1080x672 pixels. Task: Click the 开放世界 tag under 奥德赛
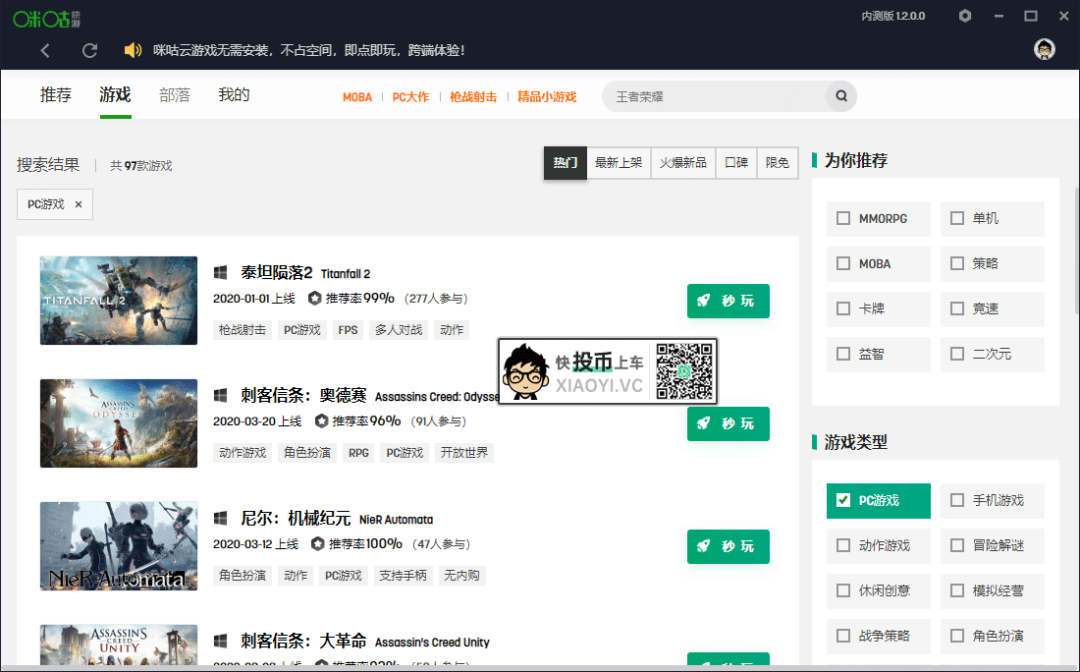[x=464, y=452]
